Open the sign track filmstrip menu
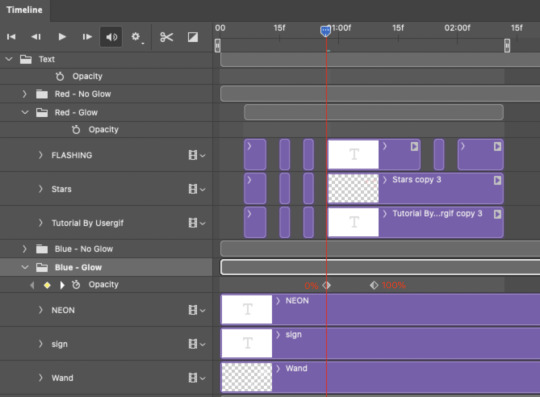 (x=197, y=344)
